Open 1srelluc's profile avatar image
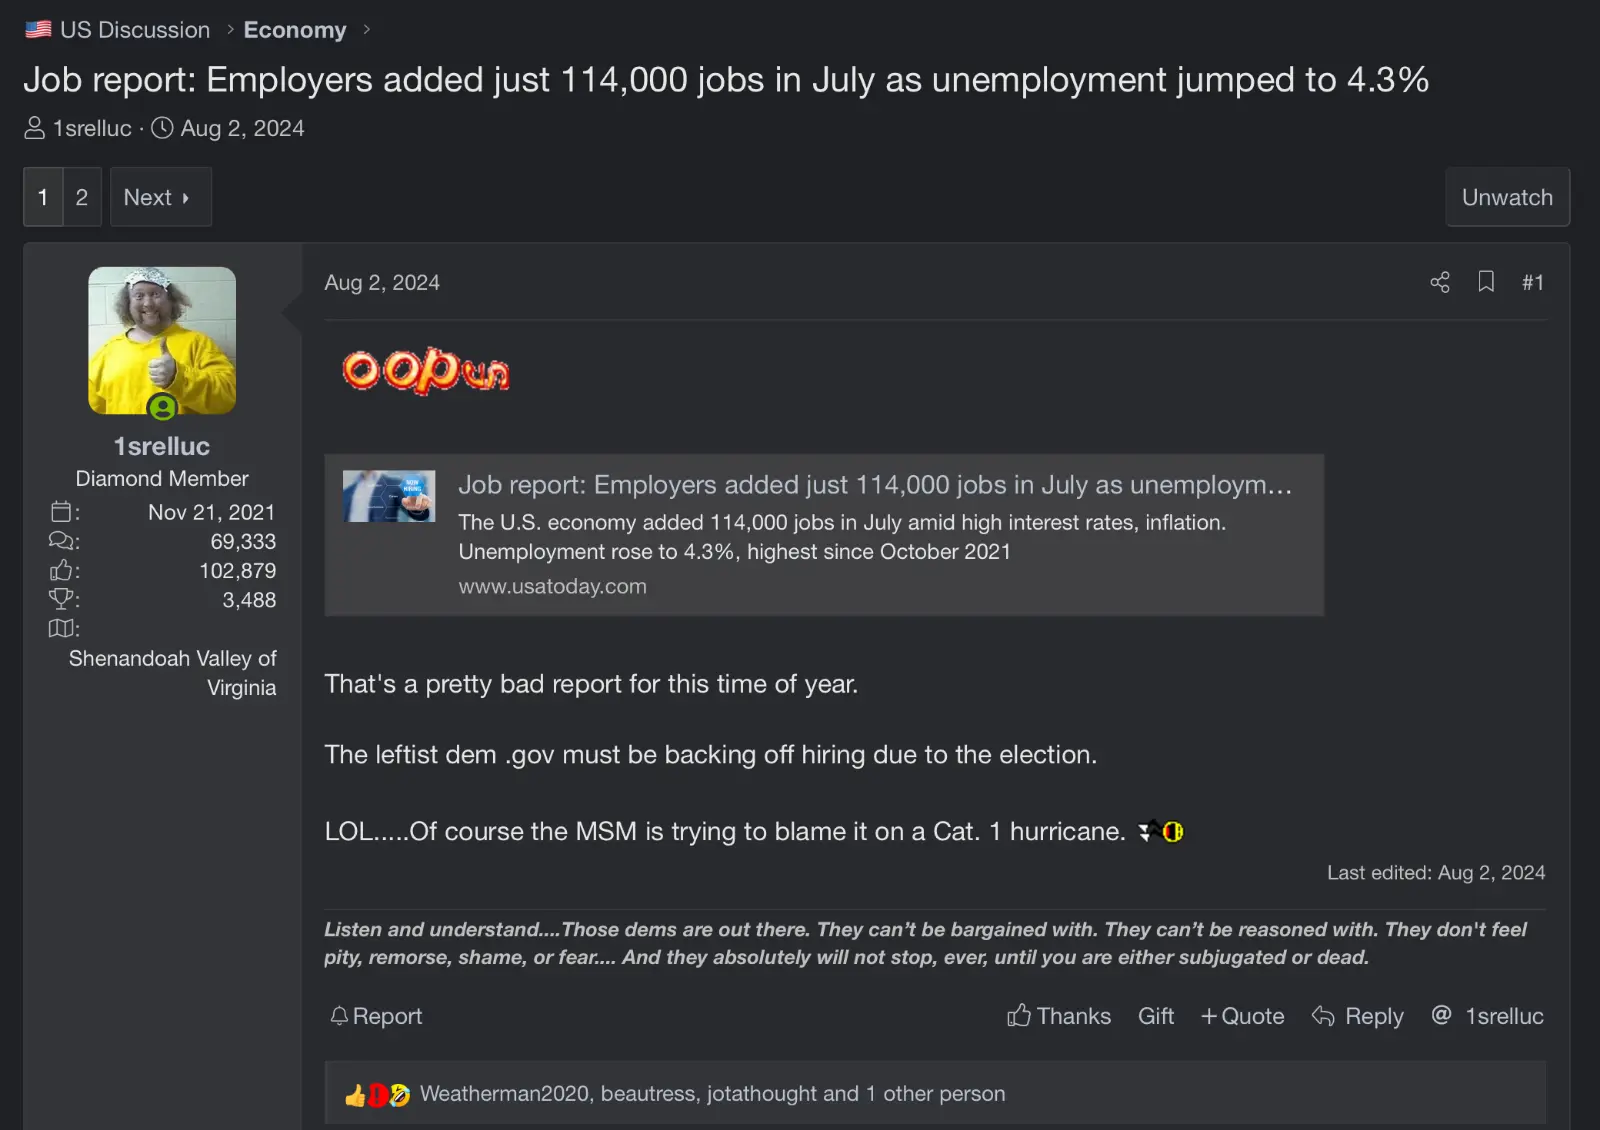The width and height of the screenshot is (1600, 1130). coord(162,340)
